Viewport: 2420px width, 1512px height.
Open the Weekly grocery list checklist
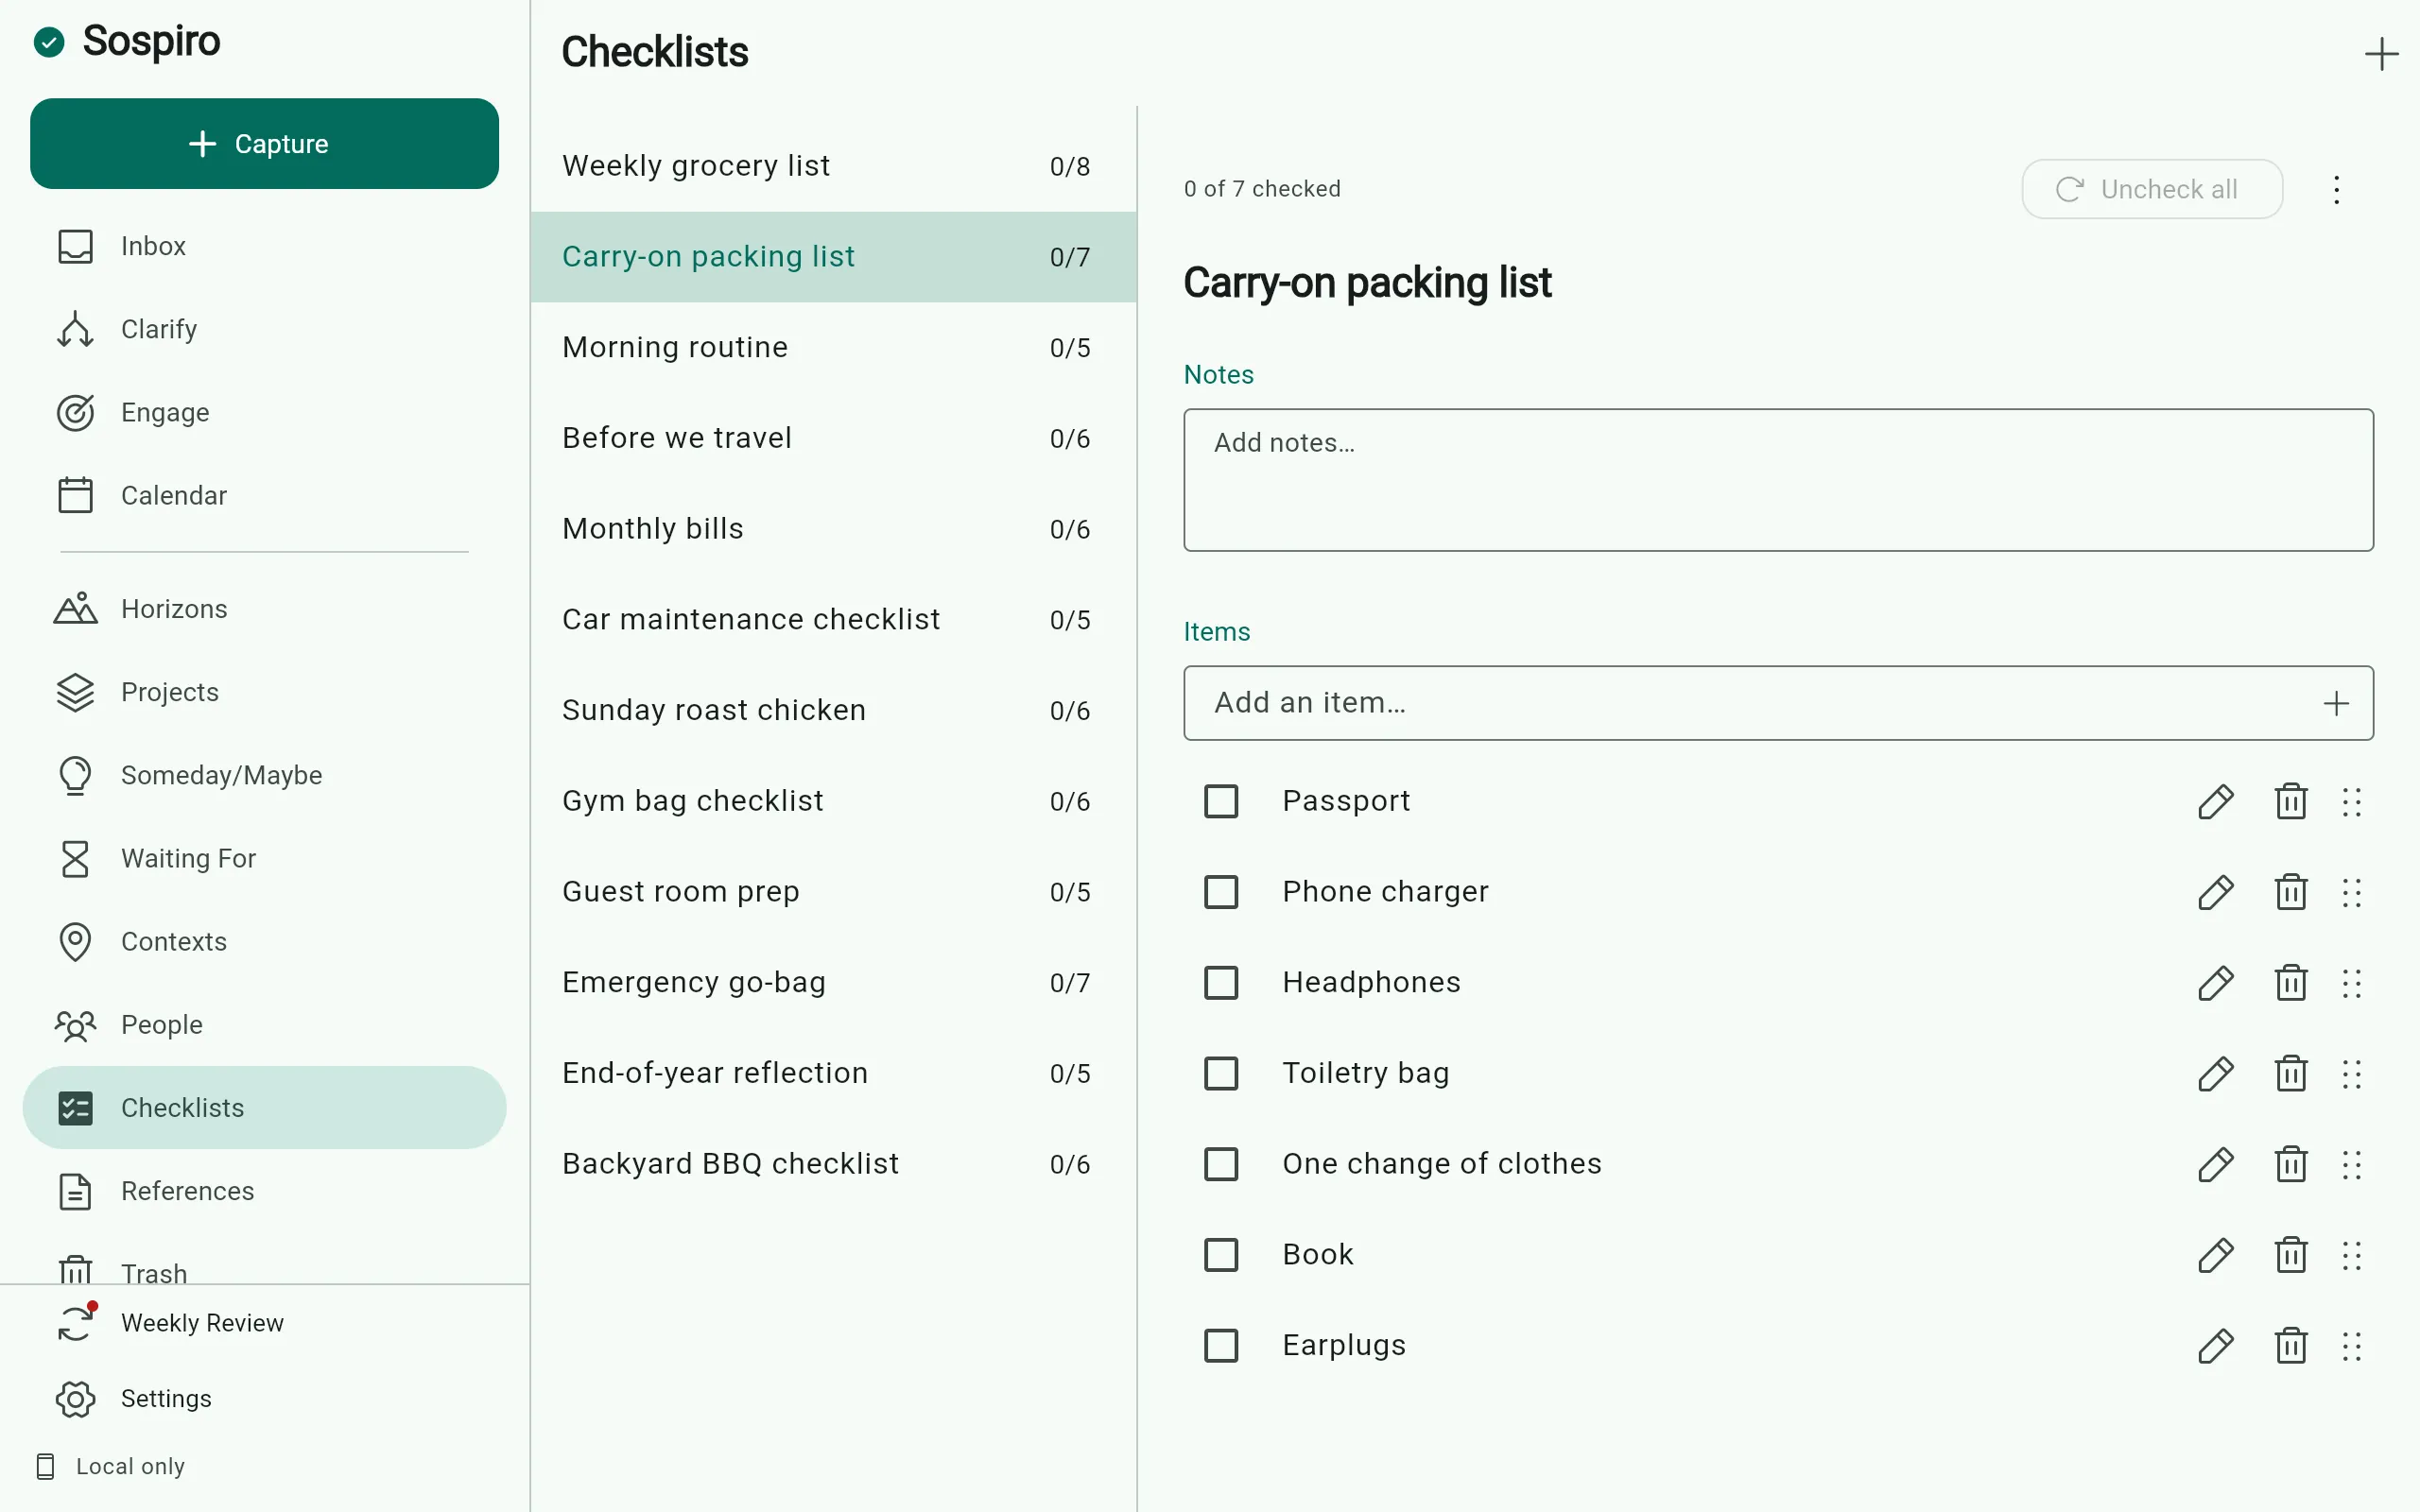[833, 166]
